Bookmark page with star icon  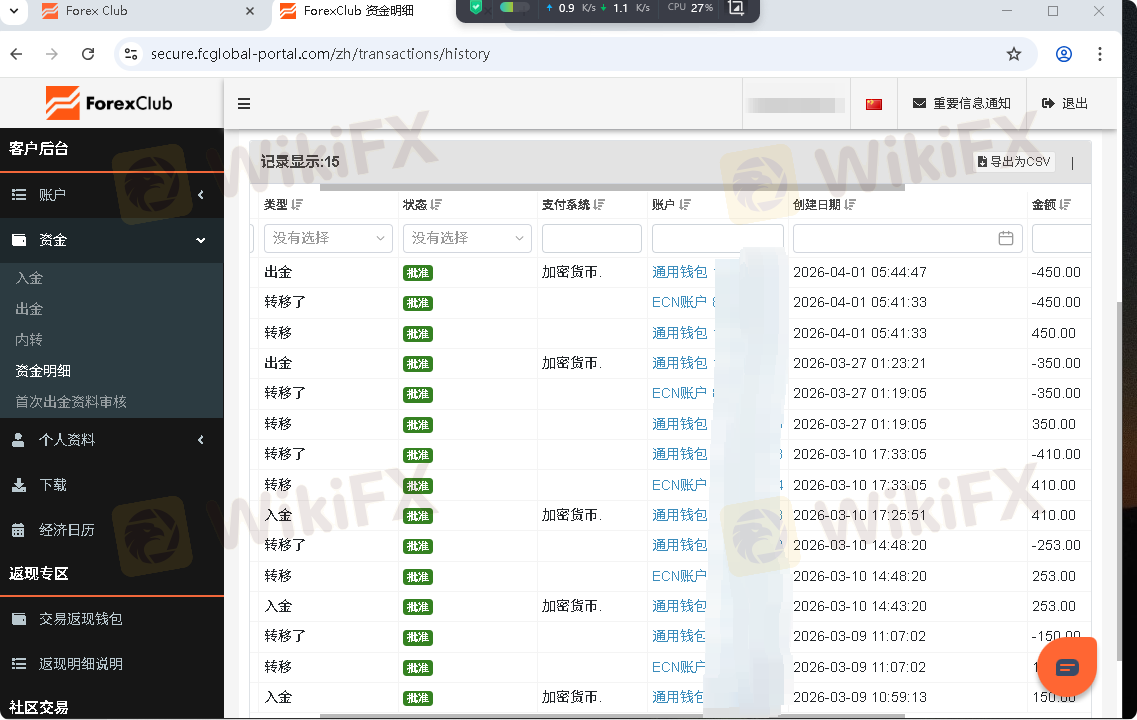pyautogui.click(x=1014, y=54)
